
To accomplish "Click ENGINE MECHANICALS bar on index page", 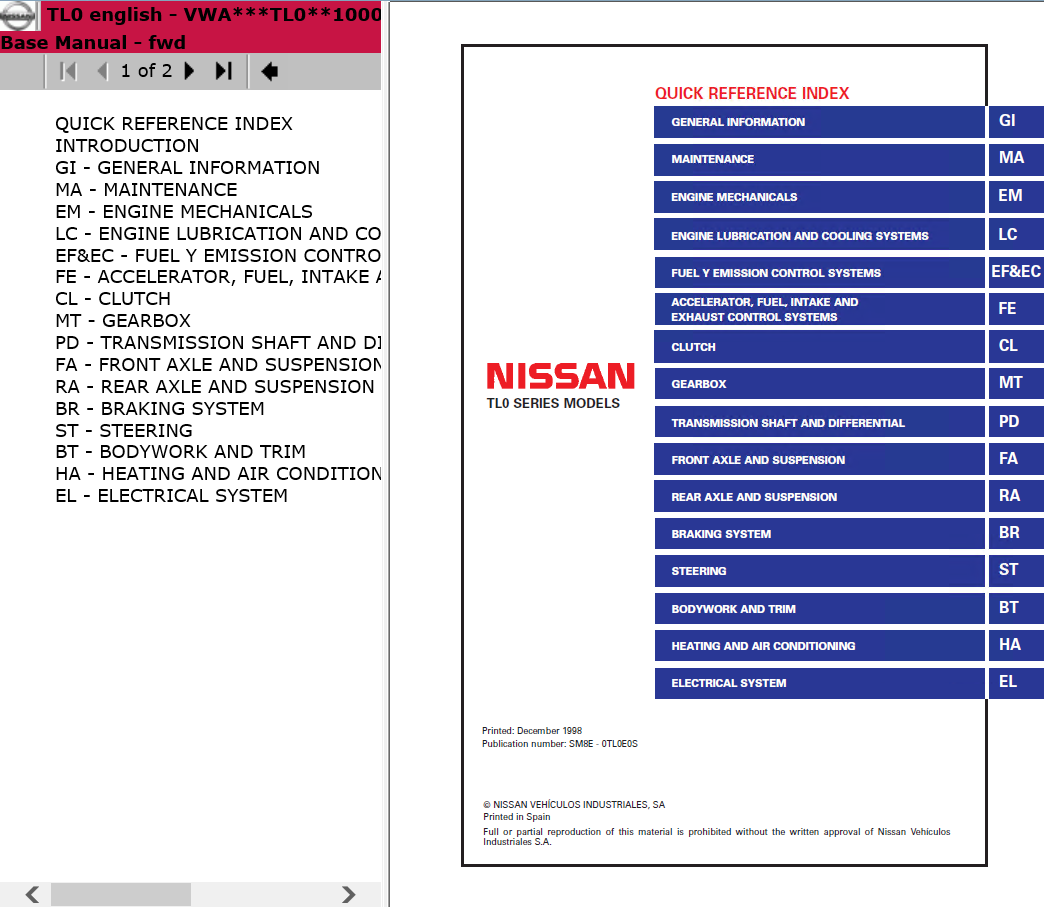I will pos(819,197).
